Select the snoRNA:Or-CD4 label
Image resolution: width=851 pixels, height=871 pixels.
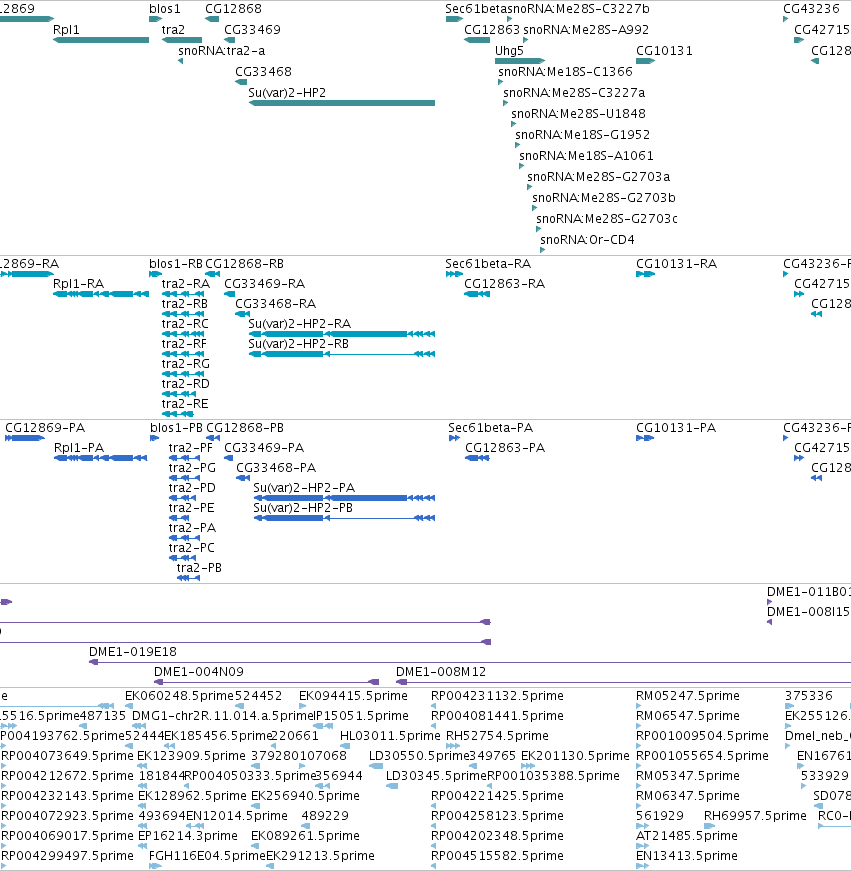(x=587, y=241)
